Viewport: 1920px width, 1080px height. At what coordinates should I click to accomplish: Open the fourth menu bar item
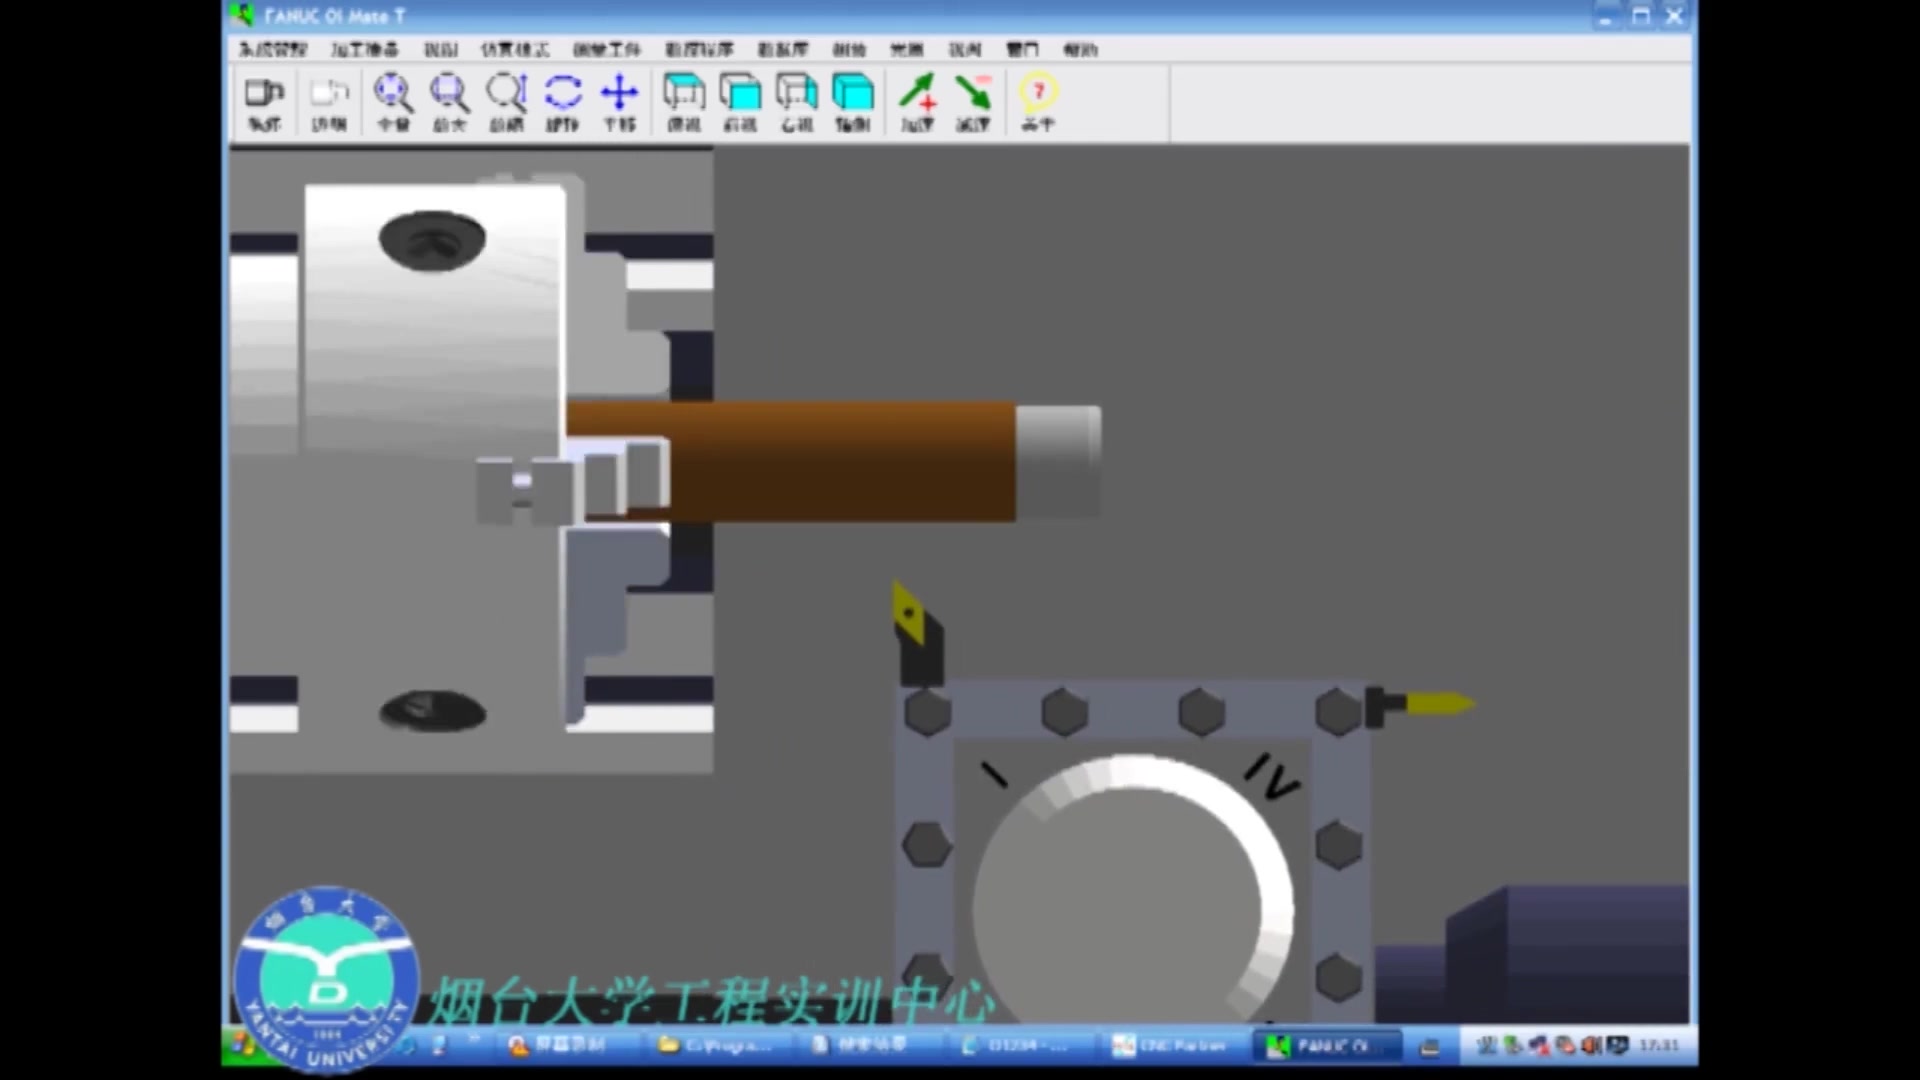click(x=514, y=49)
